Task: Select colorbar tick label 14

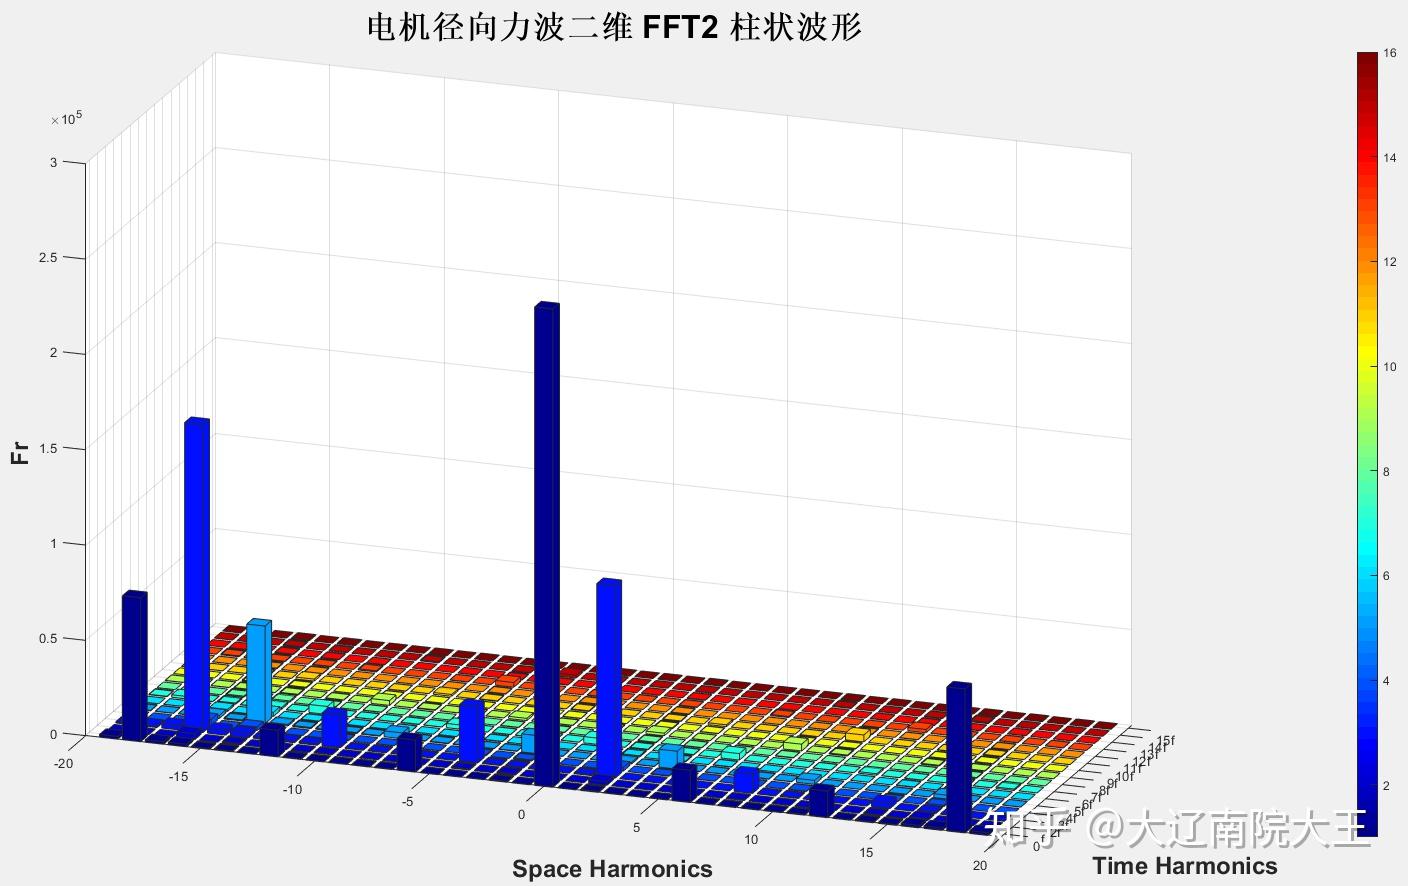Action: coord(1389,158)
